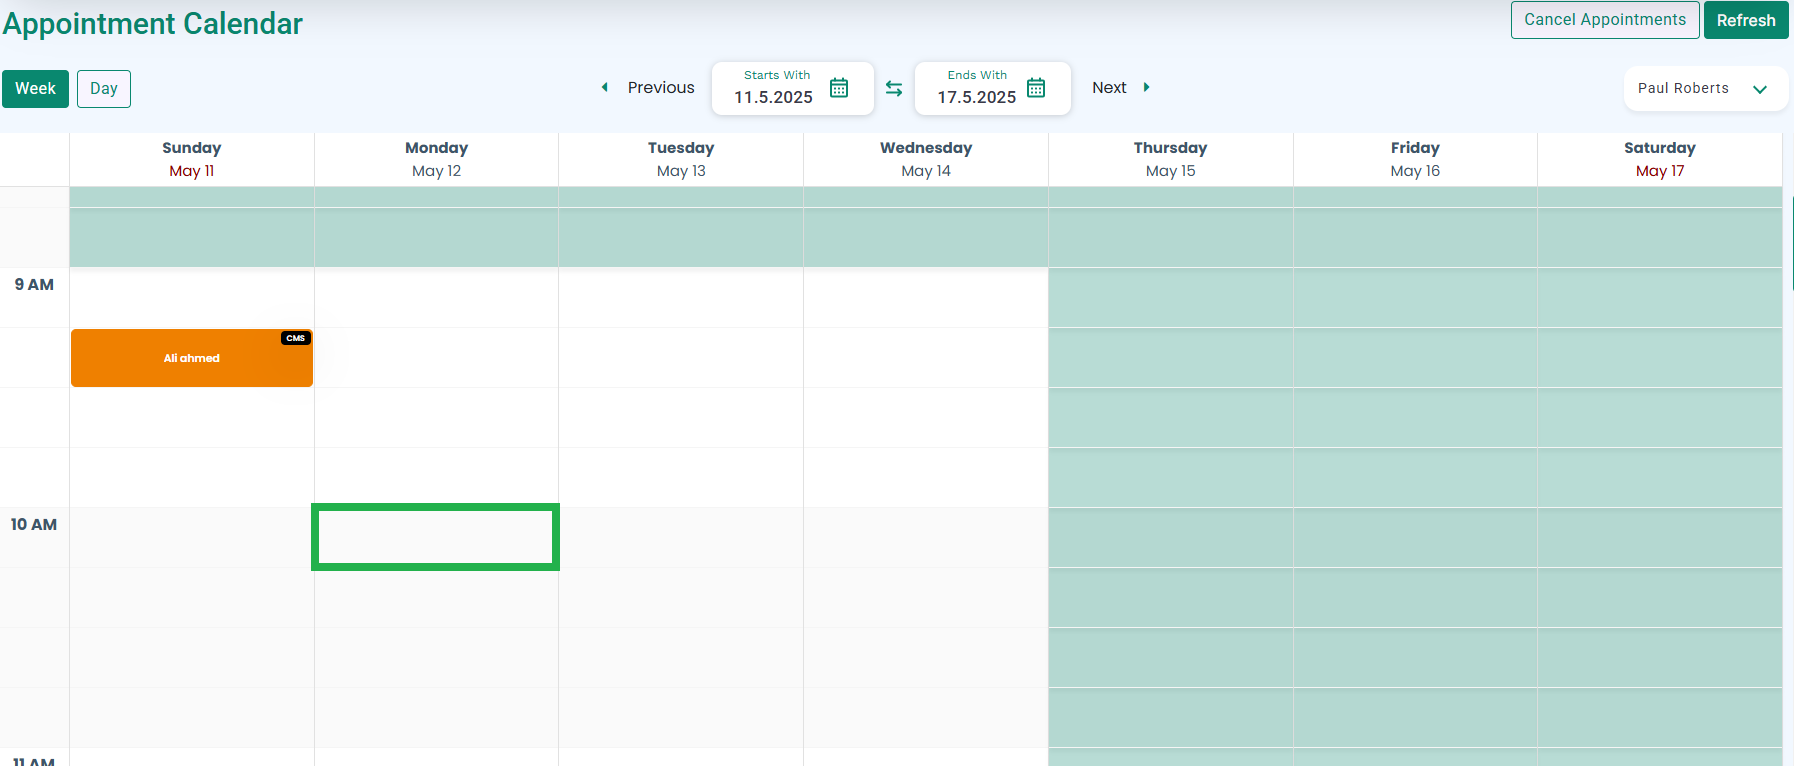This screenshot has width=1794, height=766.
Task: Select the Saturday May 17 column header
Action: click(1660, 159)
